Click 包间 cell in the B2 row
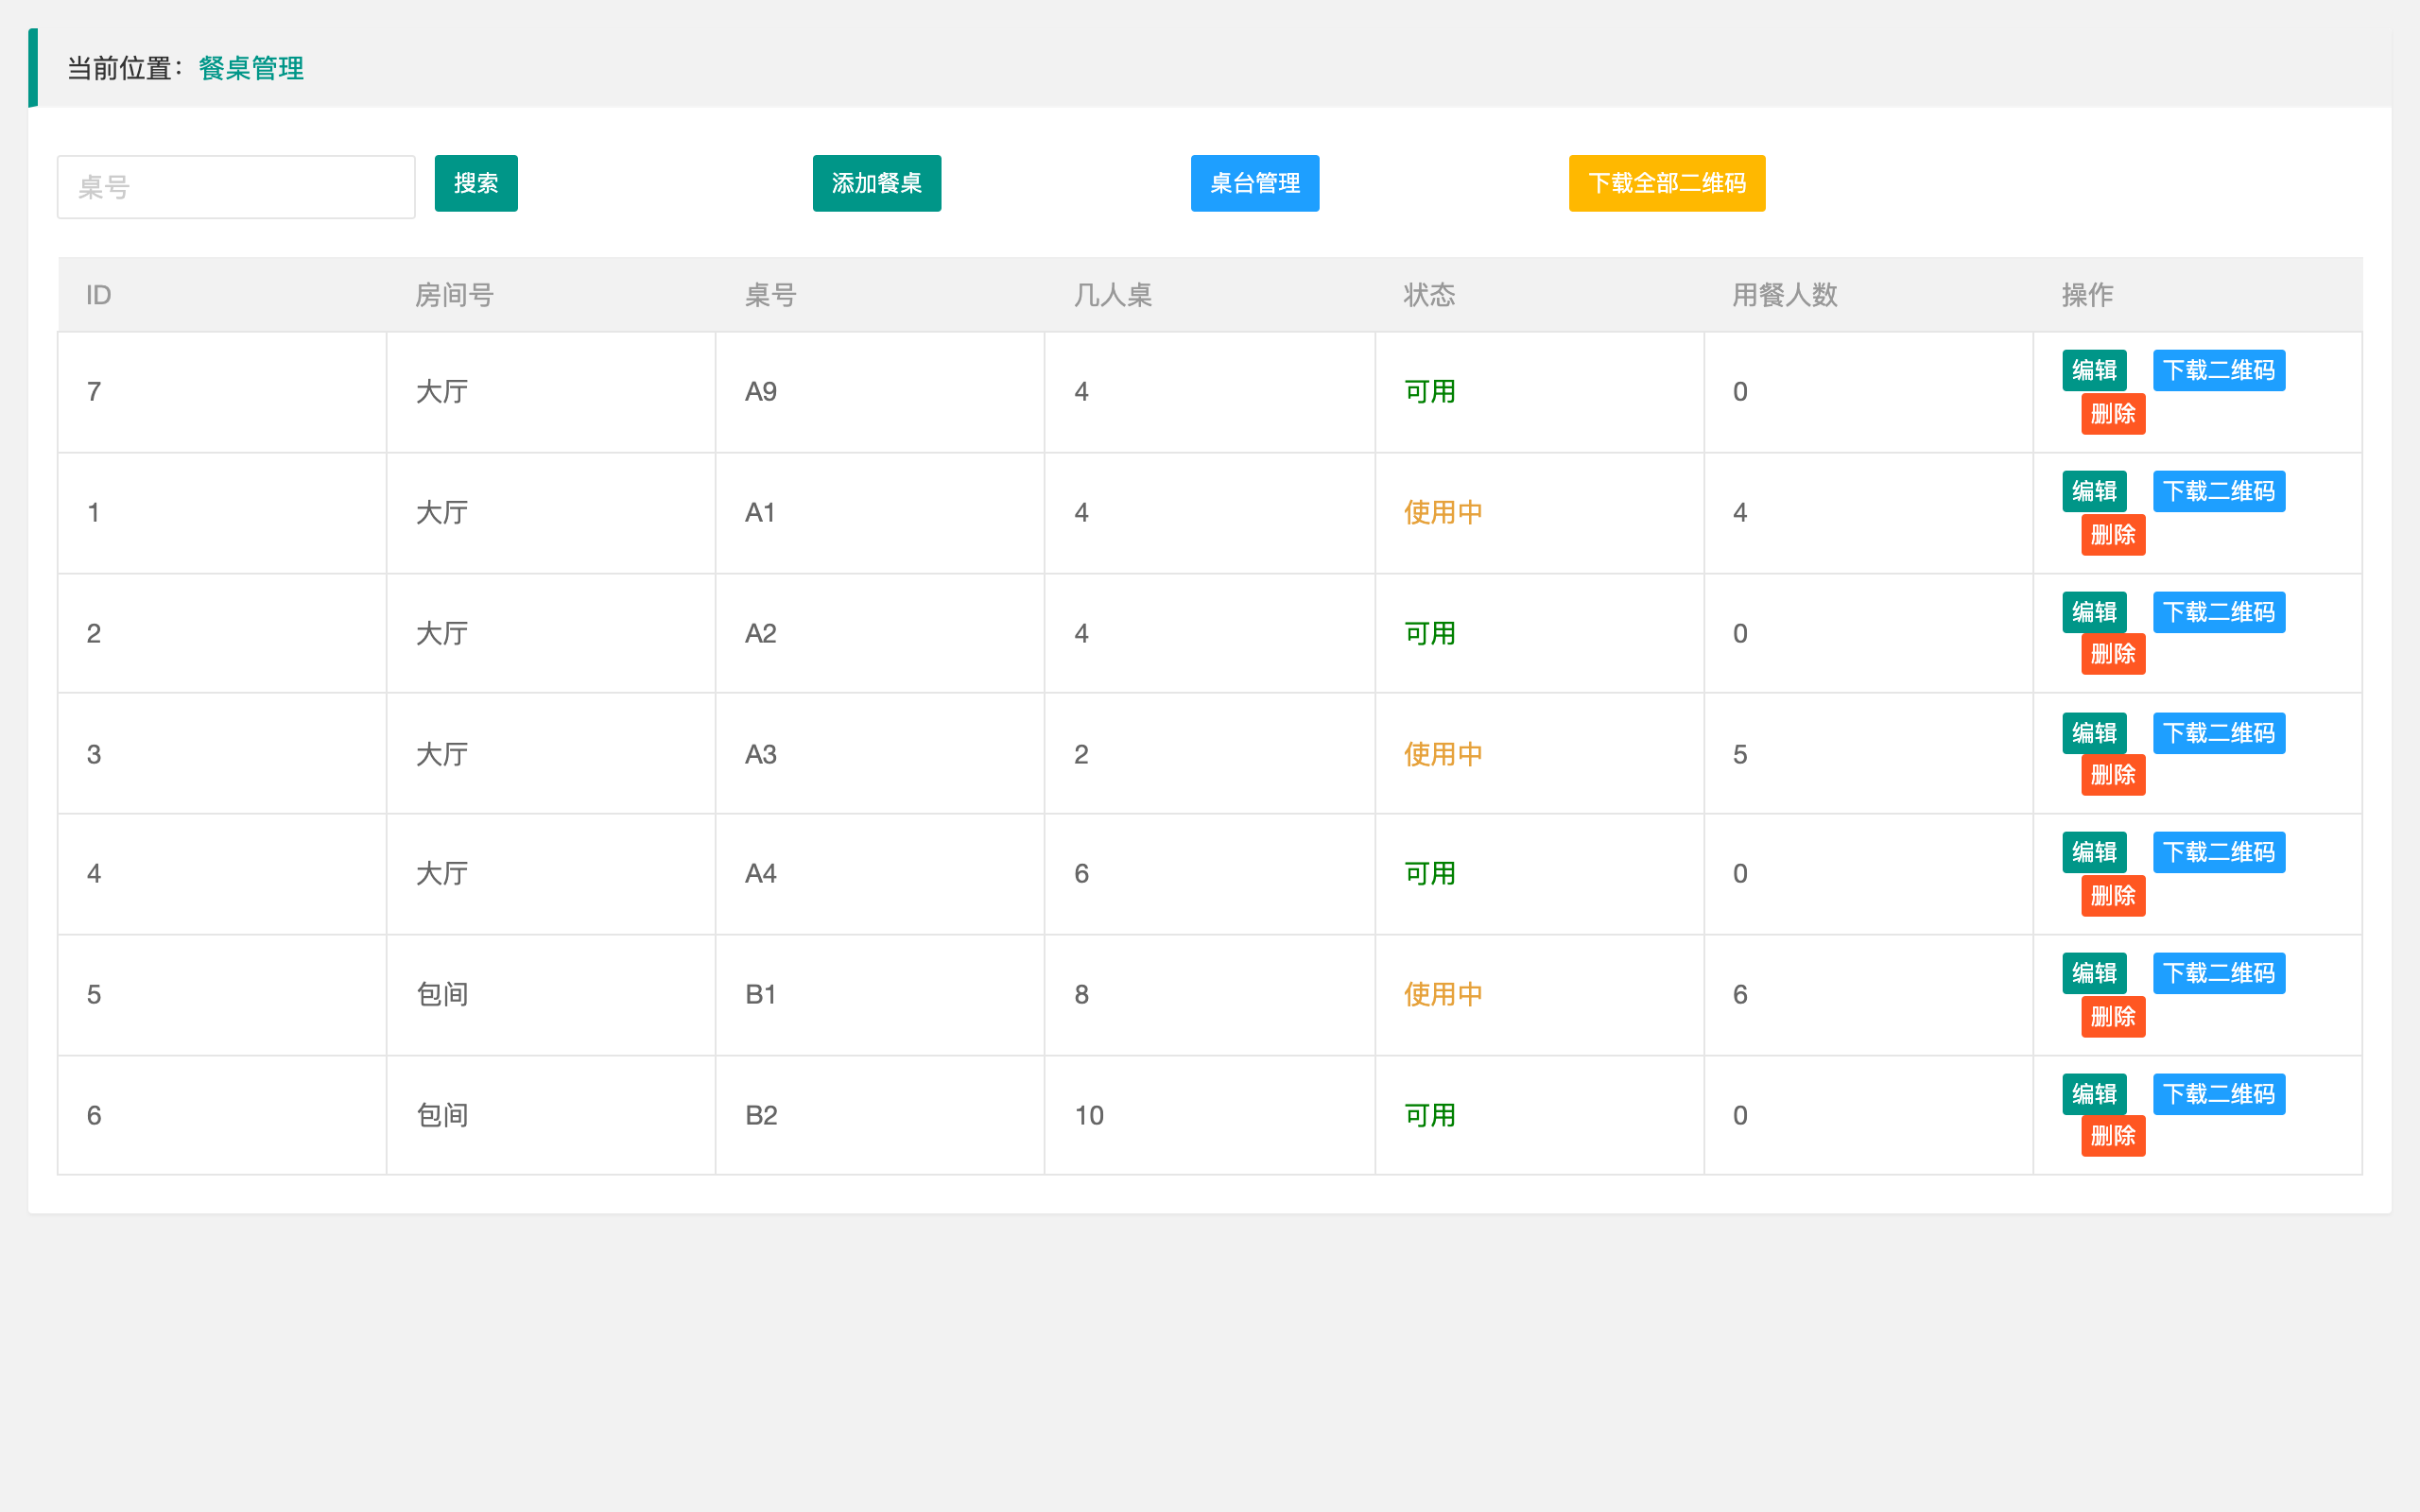The image size is (2420, 1512). tap(551, 1115)
